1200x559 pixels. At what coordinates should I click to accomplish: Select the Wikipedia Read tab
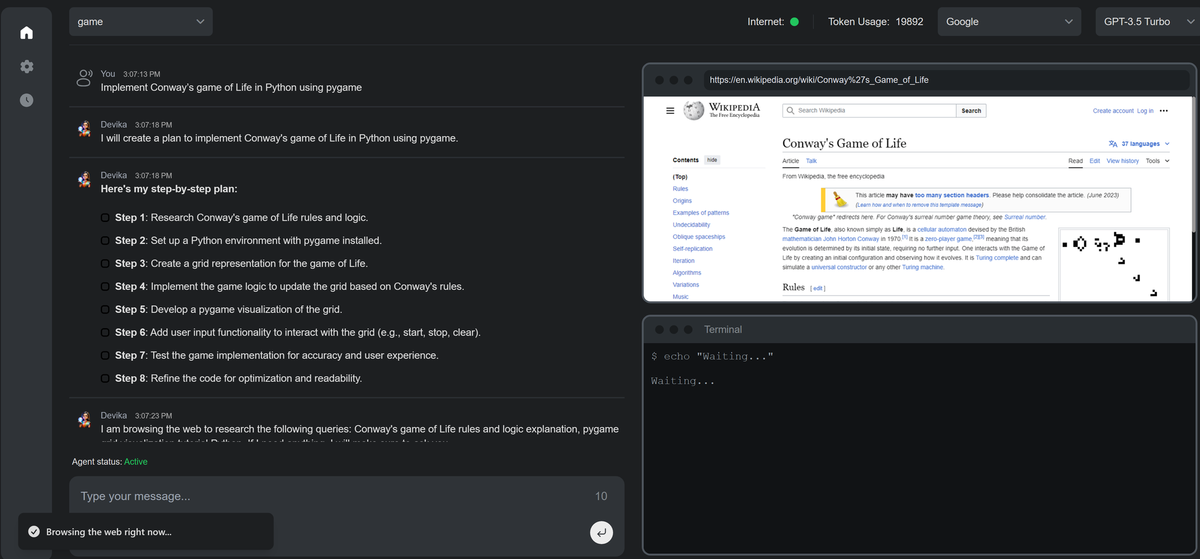(1075, 161)
